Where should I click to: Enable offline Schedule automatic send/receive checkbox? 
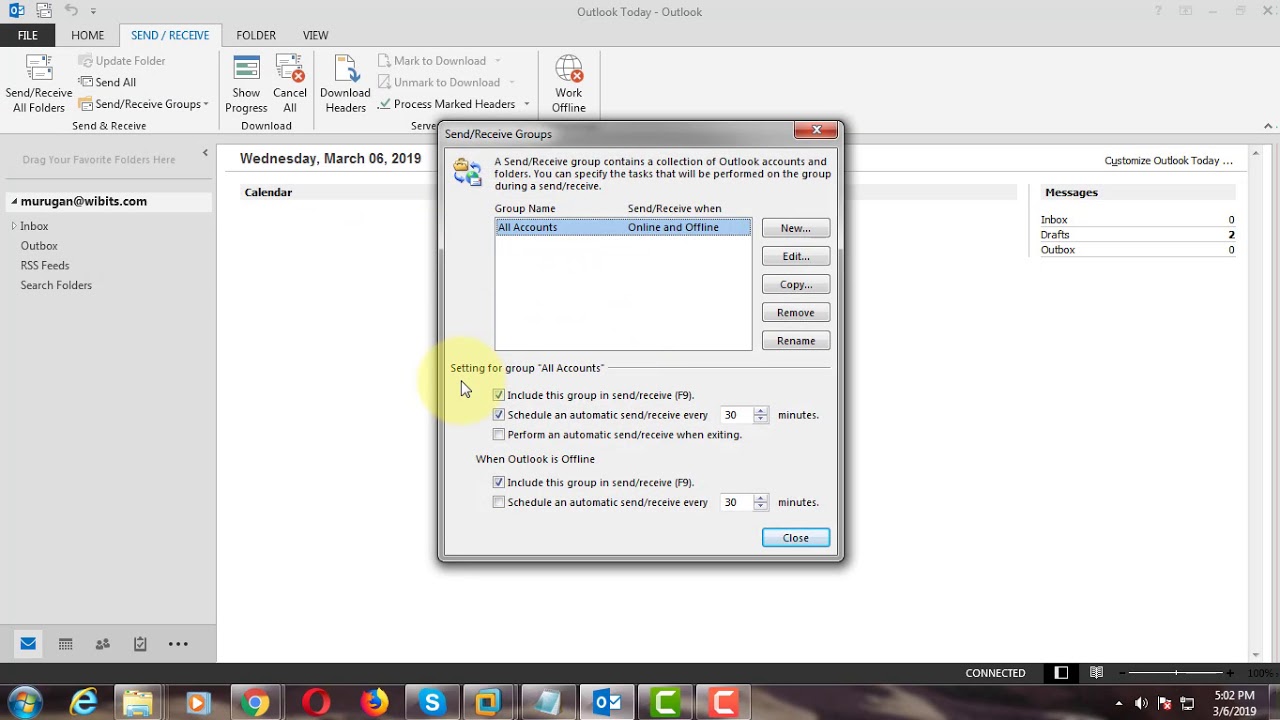(x=499, y=502)
